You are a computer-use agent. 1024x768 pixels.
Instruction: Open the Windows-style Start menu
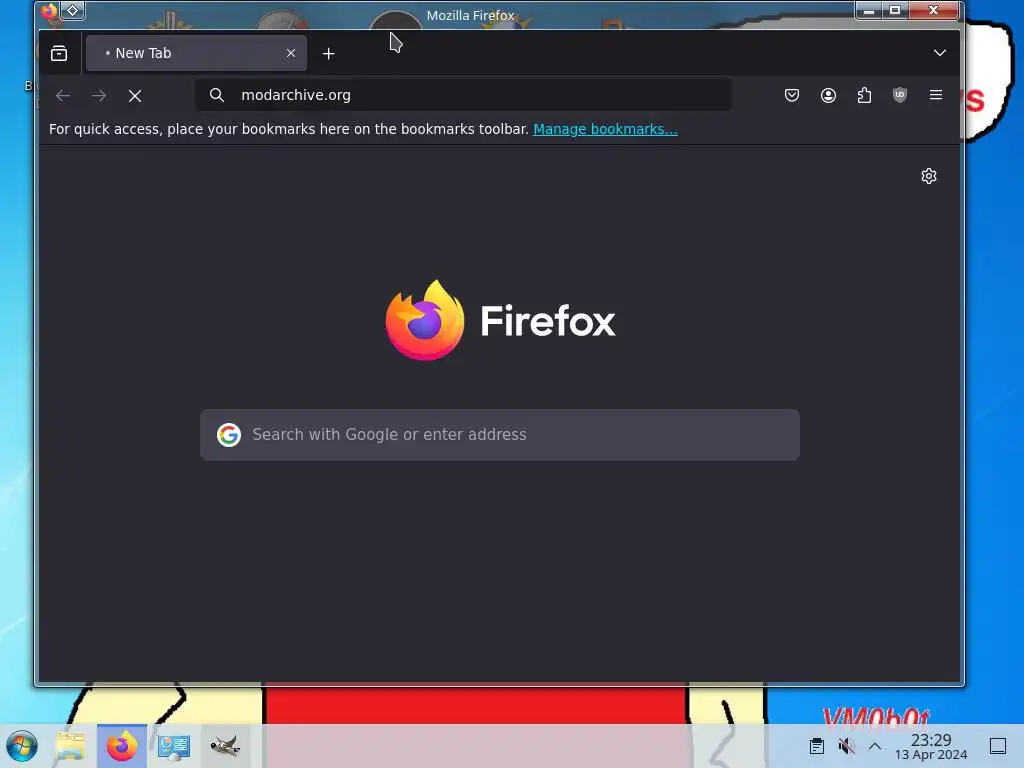pyautogui.click(x=22, y=746)
